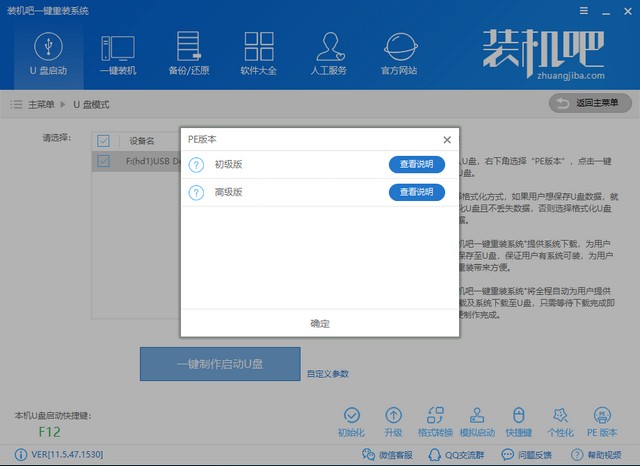The height and width of the screenshot is (466, 640).
Task: Open the 格式转换 format conversion tool
Action: click(x=436, y=421)
